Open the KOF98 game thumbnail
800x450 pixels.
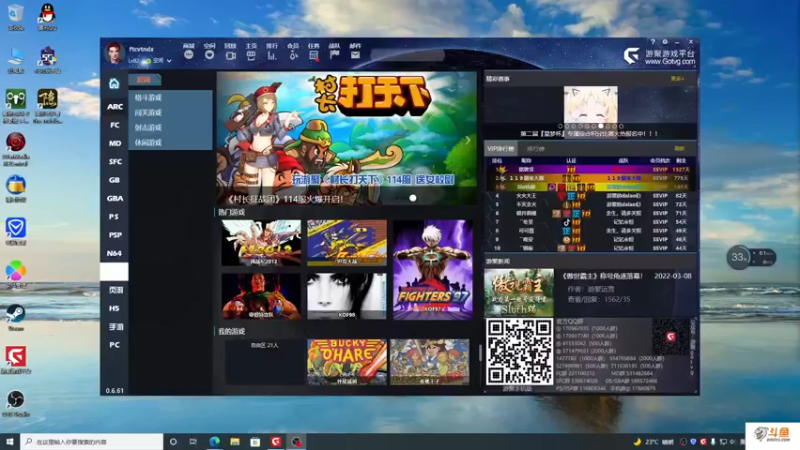[347, 296]
